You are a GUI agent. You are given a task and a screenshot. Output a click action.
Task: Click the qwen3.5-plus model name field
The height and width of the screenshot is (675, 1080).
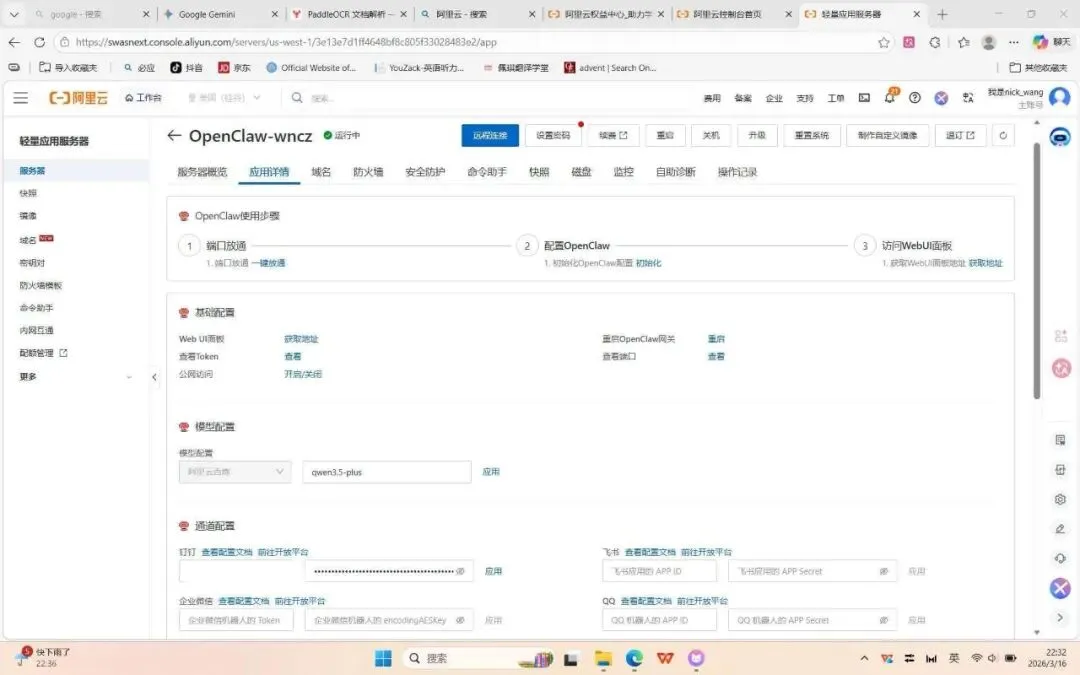[387, 472]
